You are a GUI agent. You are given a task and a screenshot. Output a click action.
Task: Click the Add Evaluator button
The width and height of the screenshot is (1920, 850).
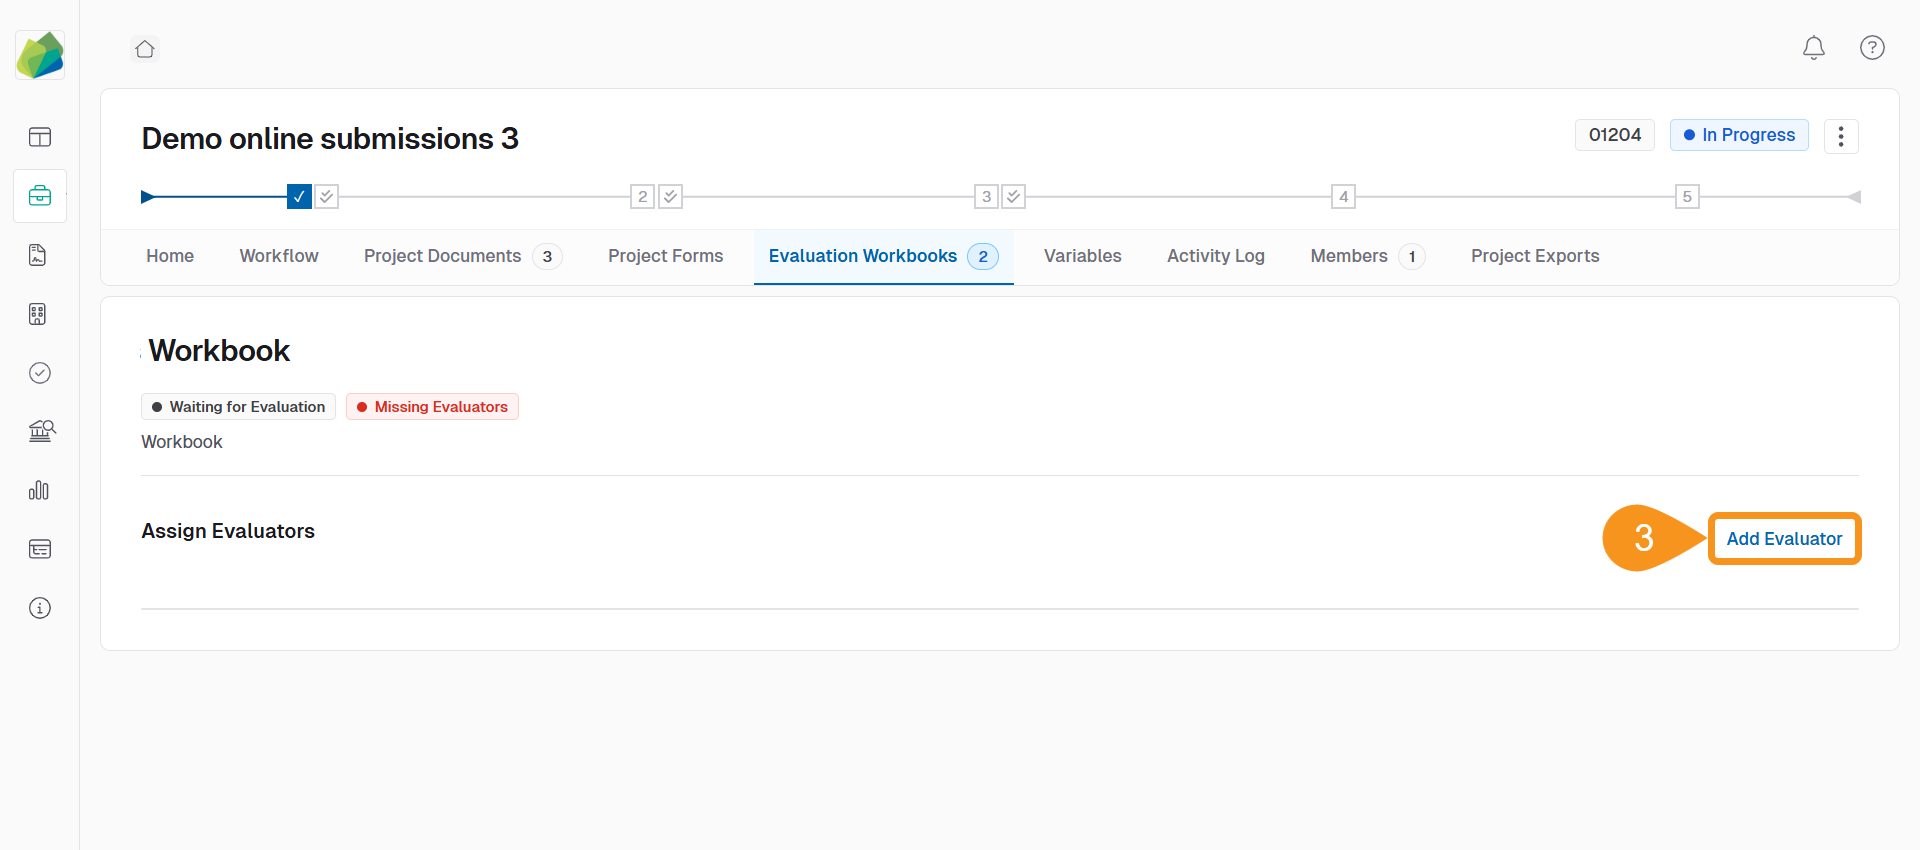[x=1783, y=539]
